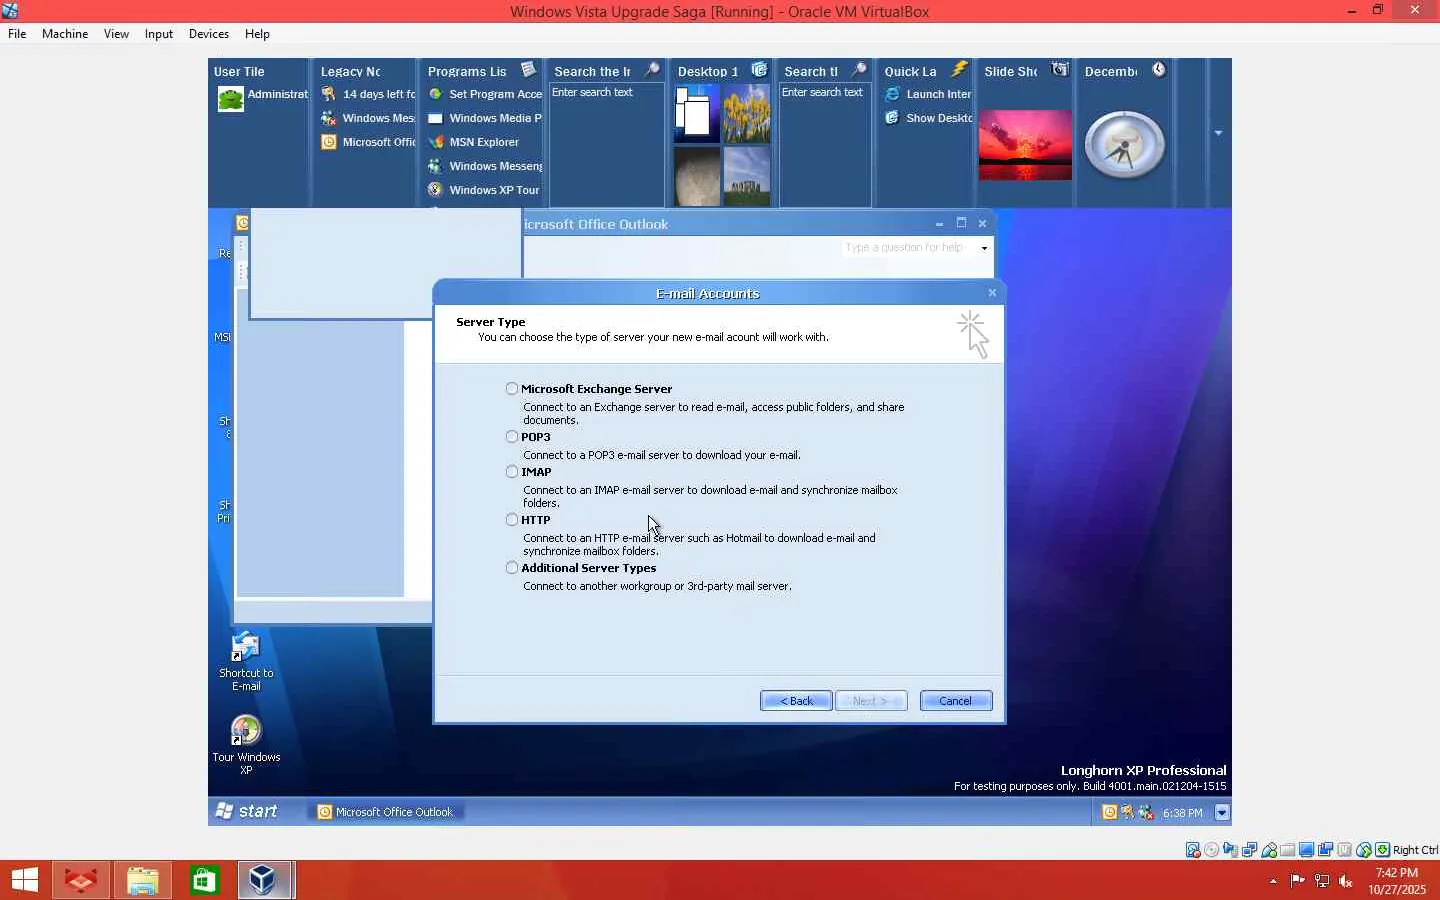
Task: Select the Stonehenge desktop thumbnail
Action: point(746,177)
